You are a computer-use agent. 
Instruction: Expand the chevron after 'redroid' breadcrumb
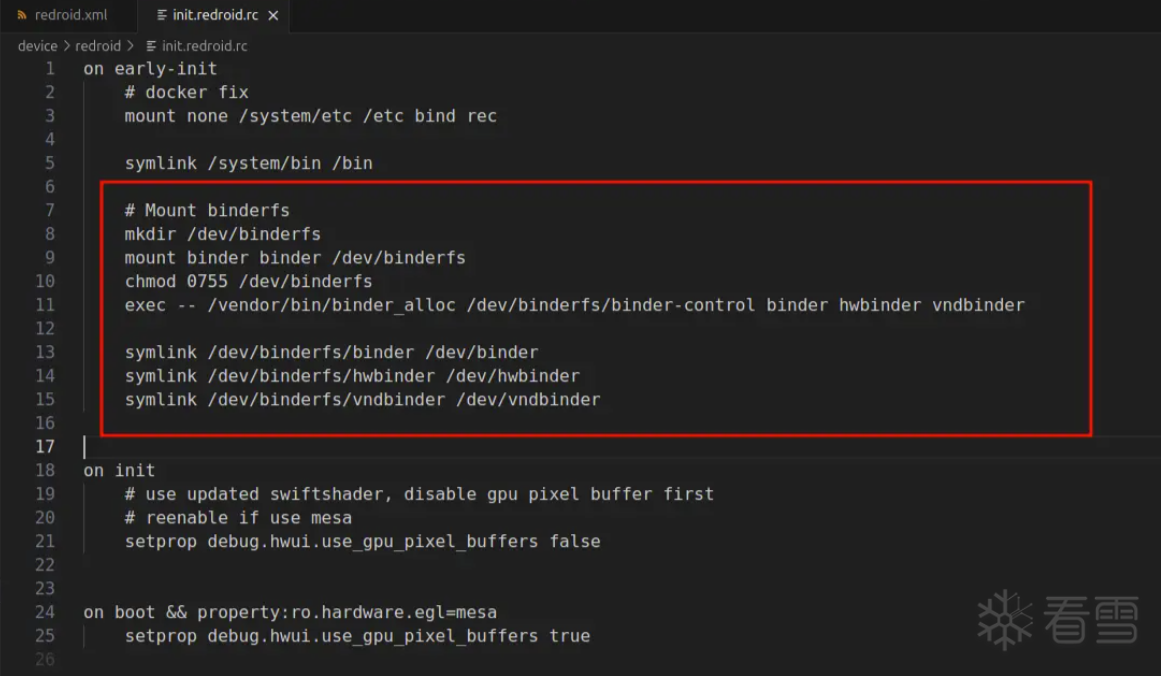point(131,46)
